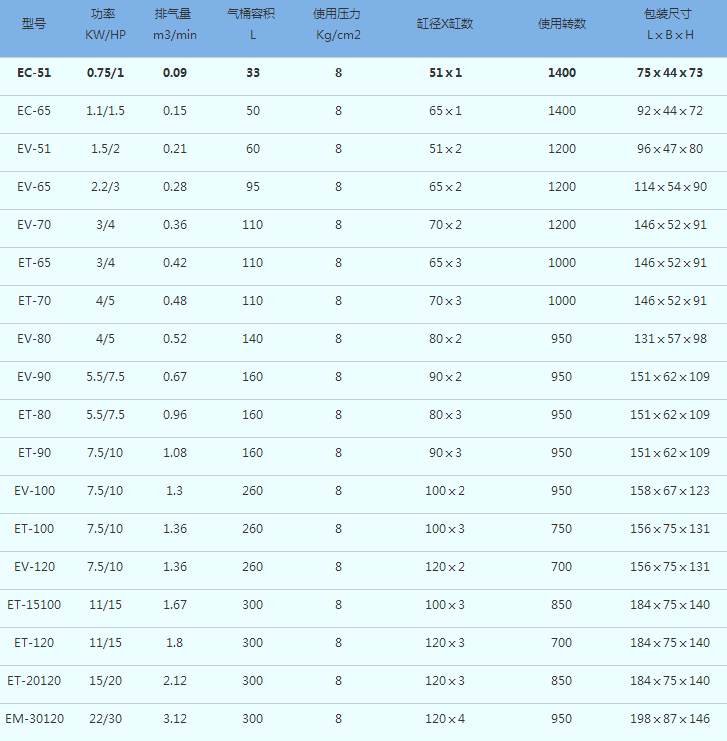This screenshot has width=727, height=741.
Task: Select the 75×44×73 package size cell
Action: pos(669,73)
